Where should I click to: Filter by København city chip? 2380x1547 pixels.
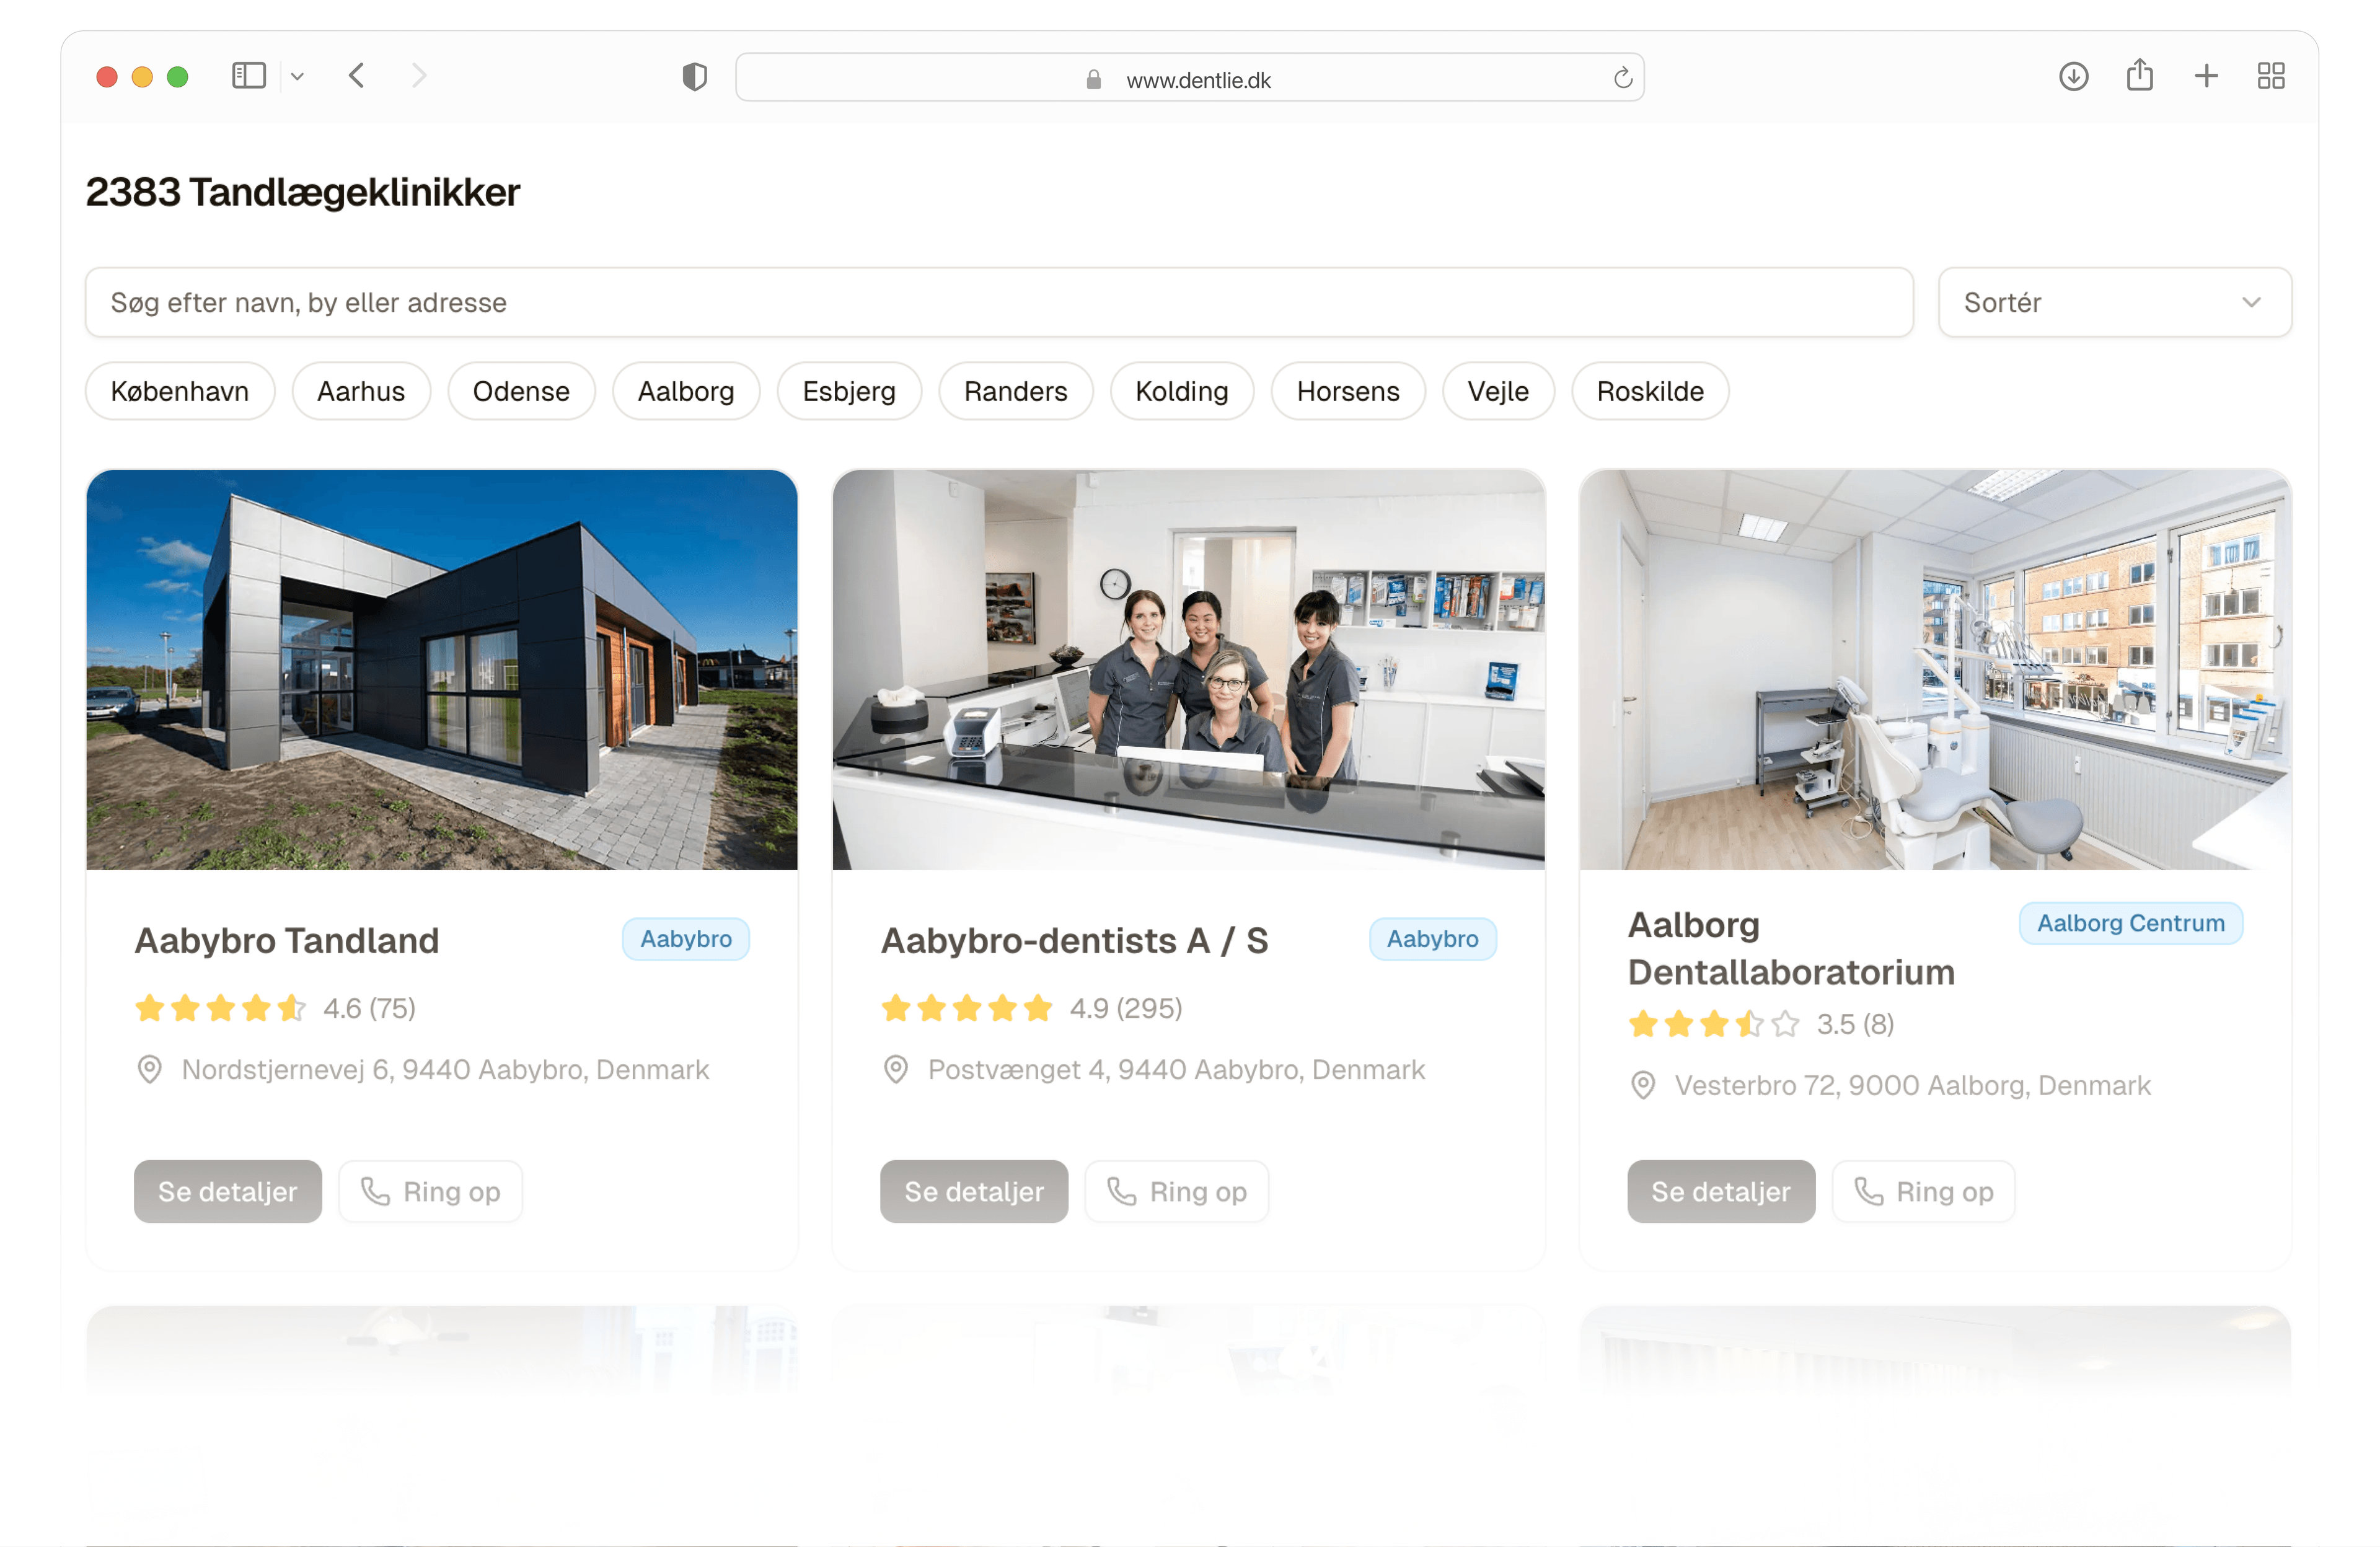click(x=180, y=391)
